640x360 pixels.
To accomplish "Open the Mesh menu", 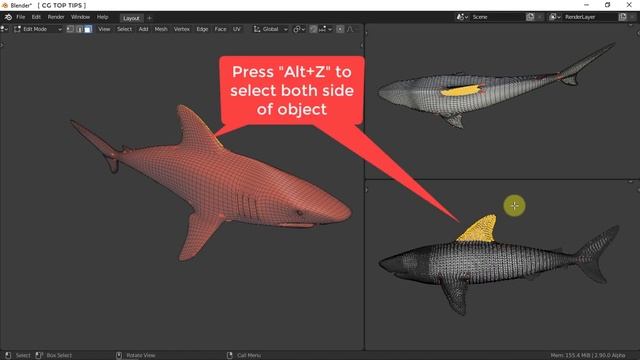I will pyautogui.click(x=161, y=29).
